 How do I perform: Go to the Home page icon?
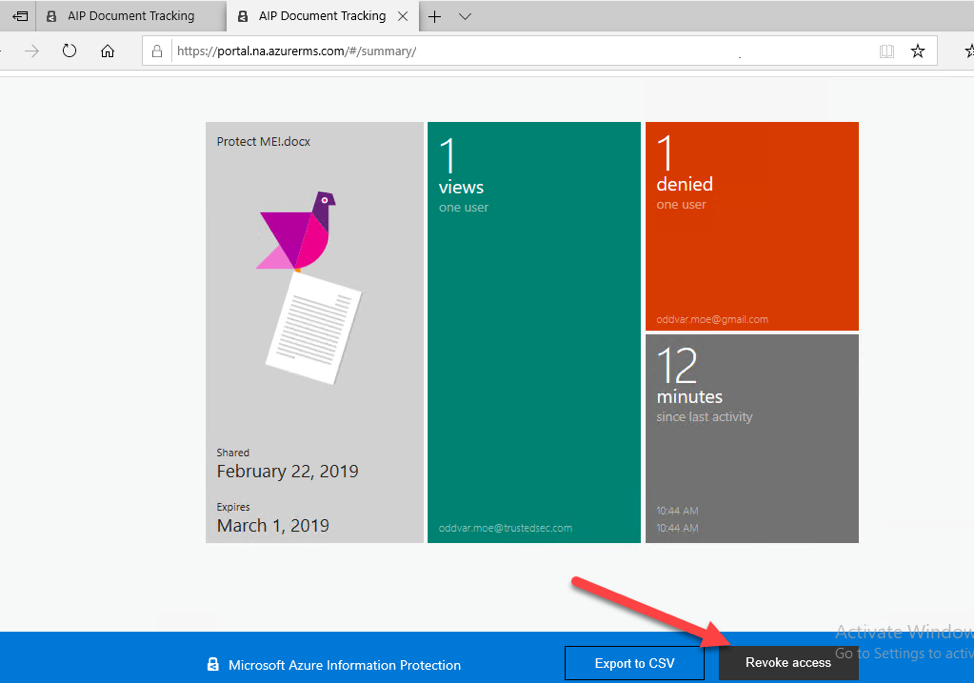[107, 51]
